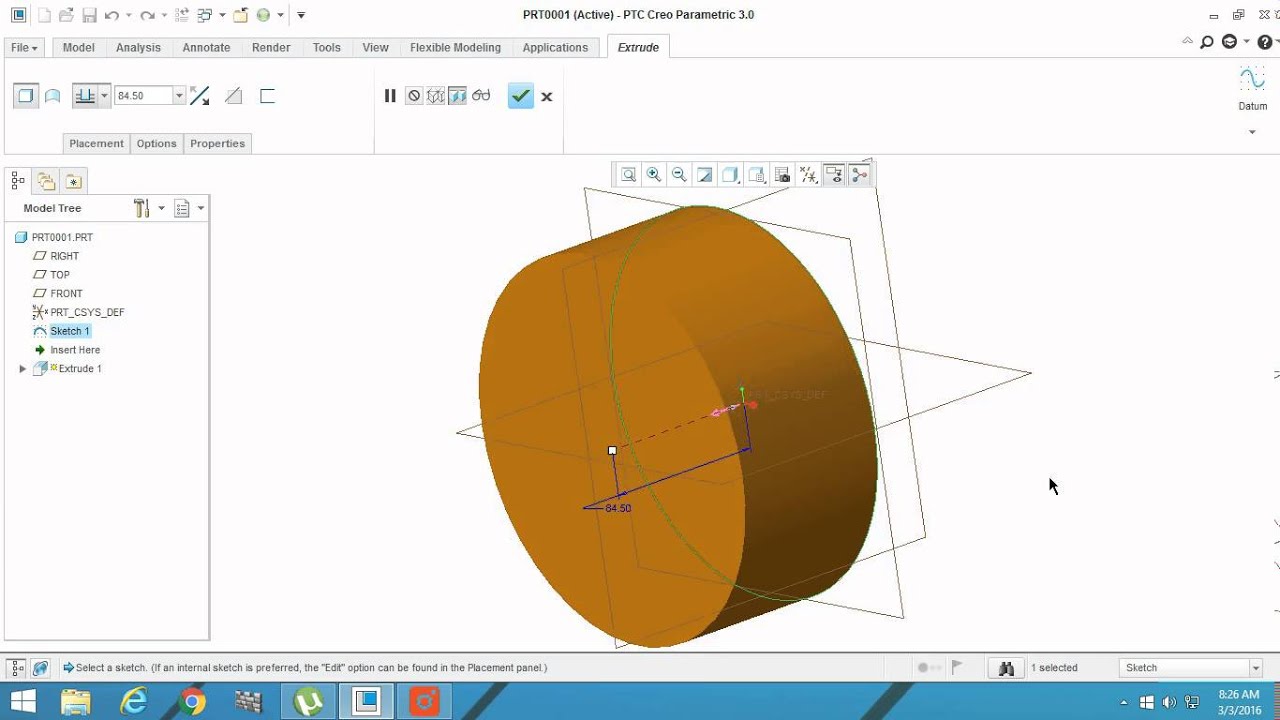Open the Saved Orientations icon

(757, 175)
